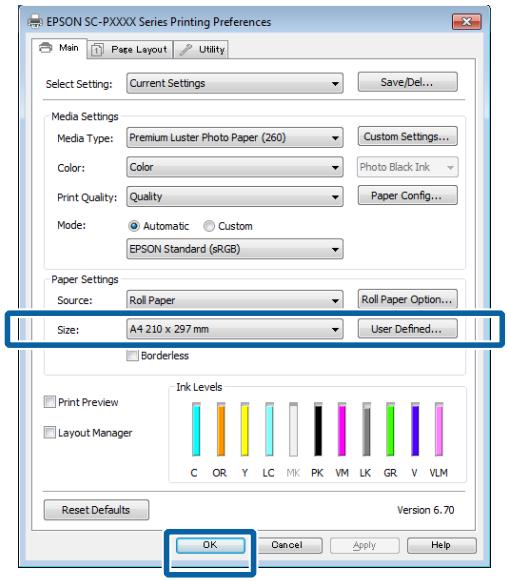Select the Main tab
This screenshot has height=581, width=507.
[x=59, y=48]
